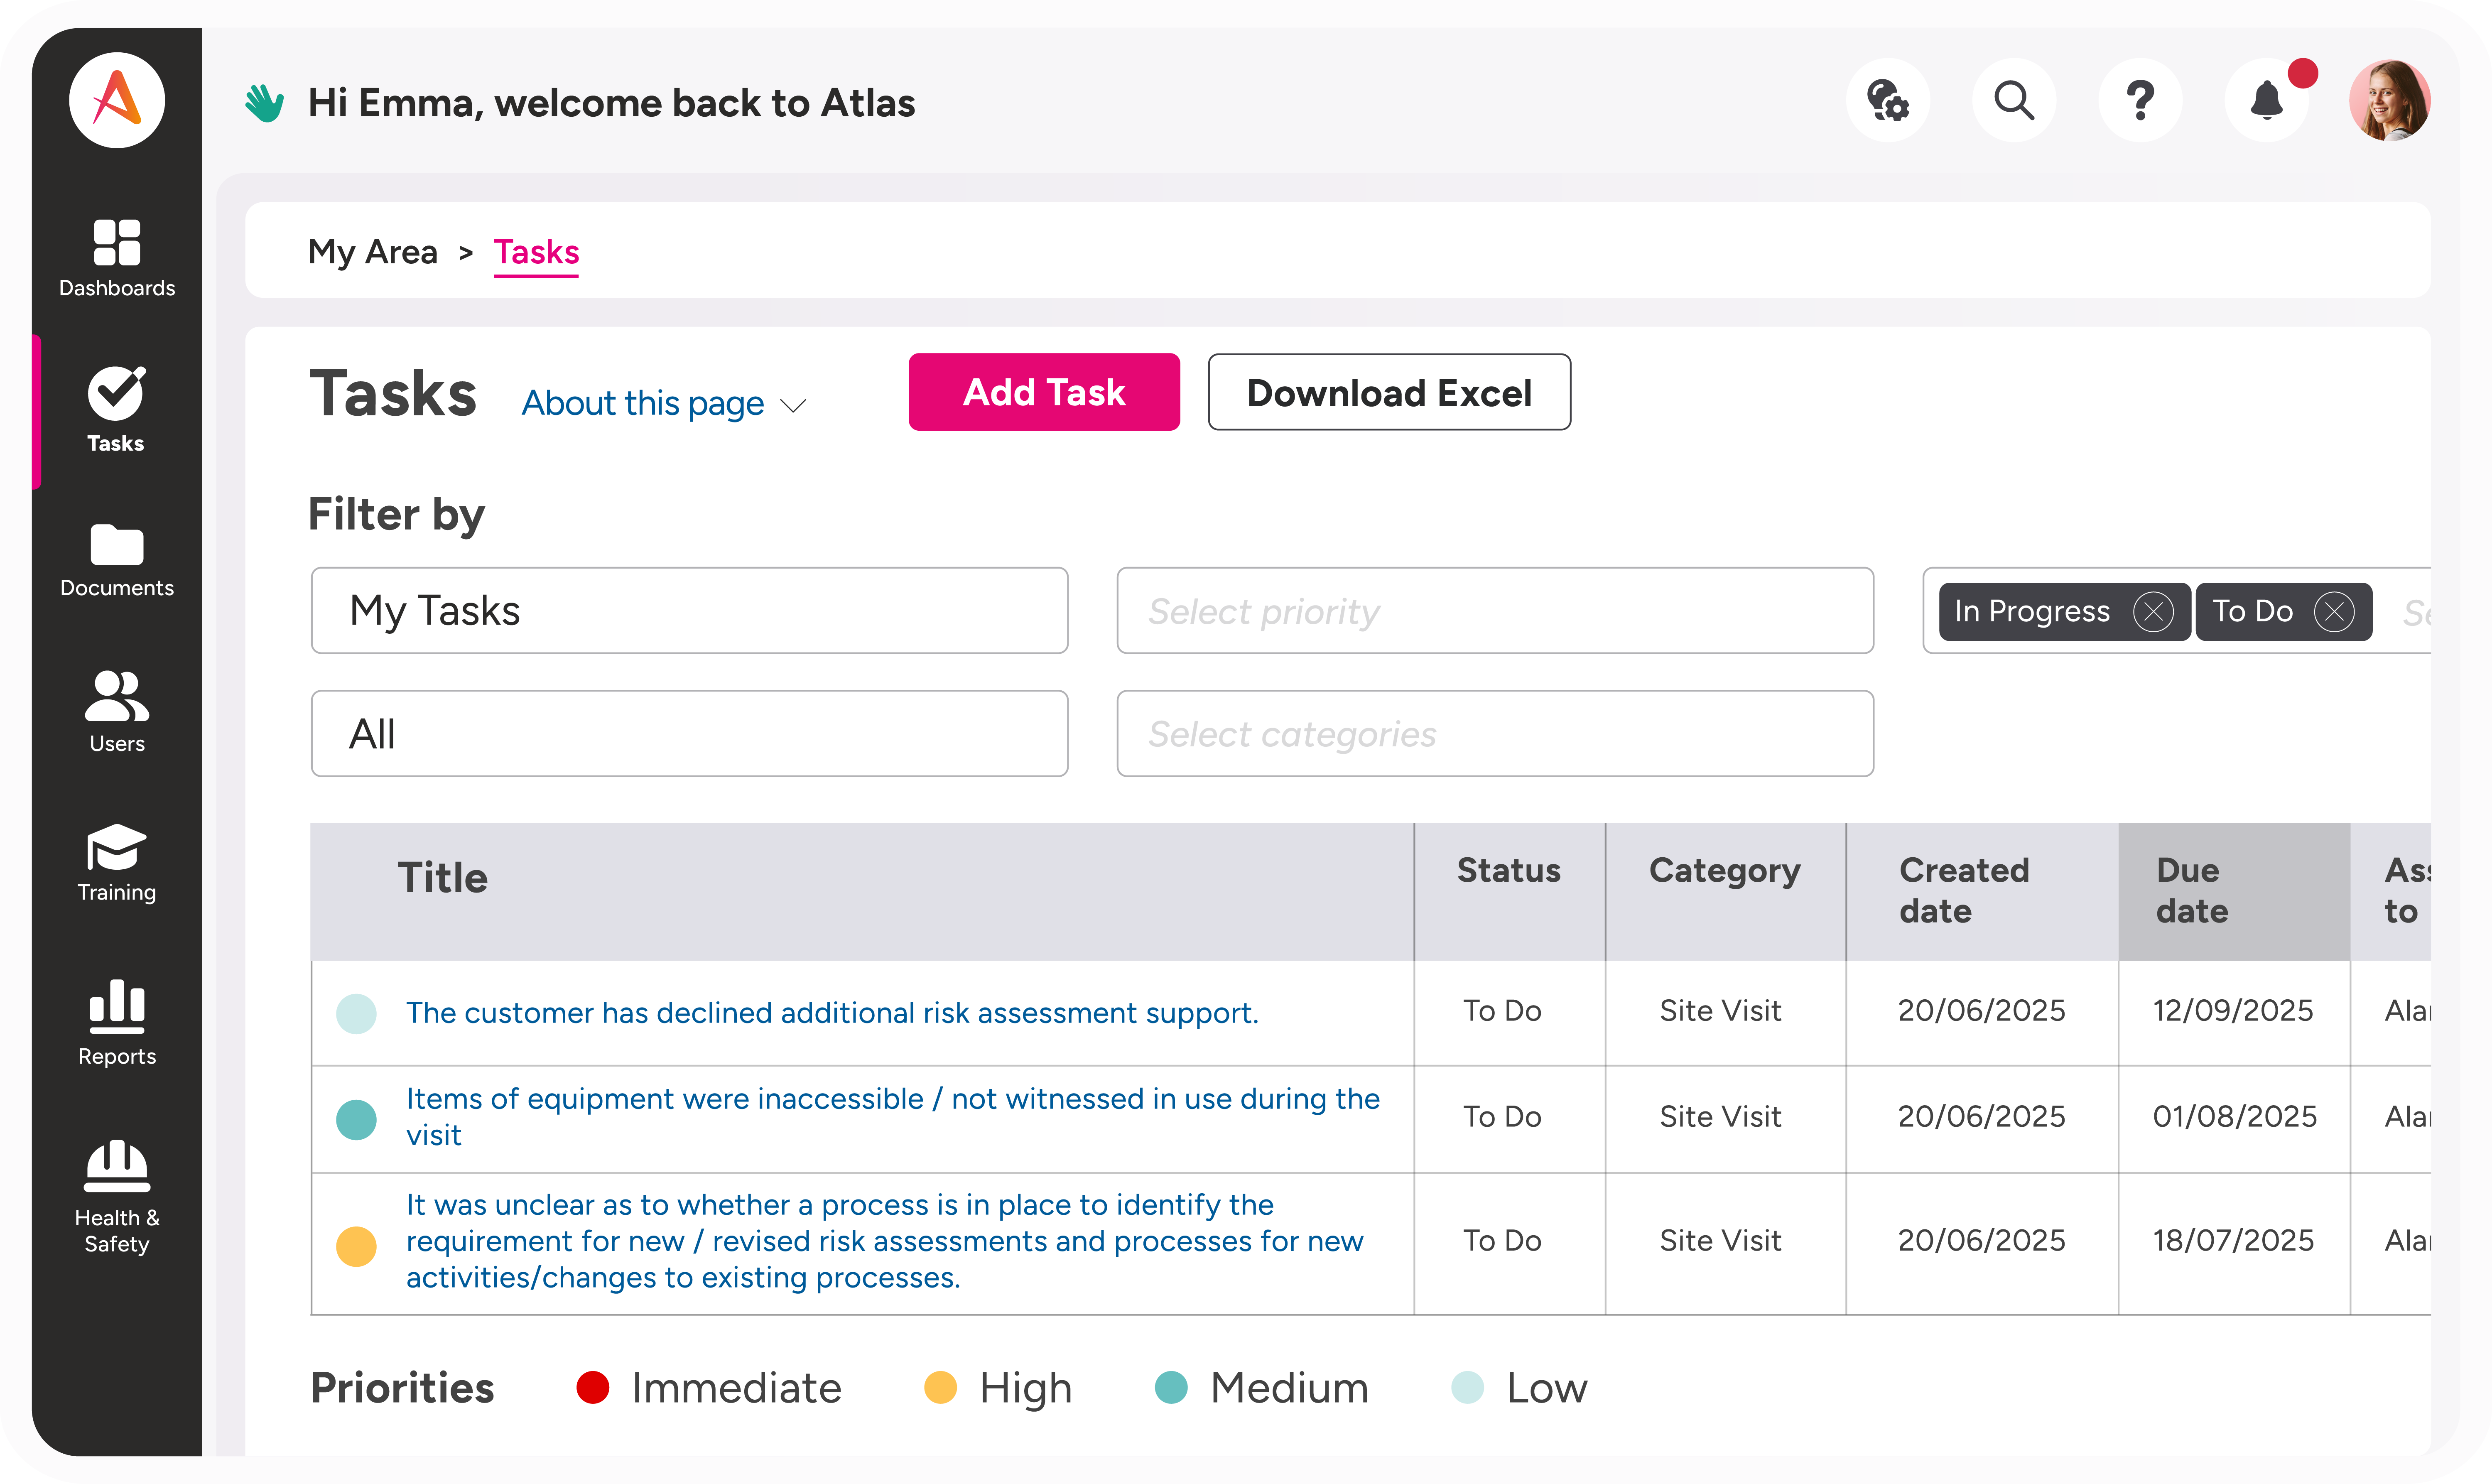
Task: Open the notifications bell
Action: tap(2267, 100)
